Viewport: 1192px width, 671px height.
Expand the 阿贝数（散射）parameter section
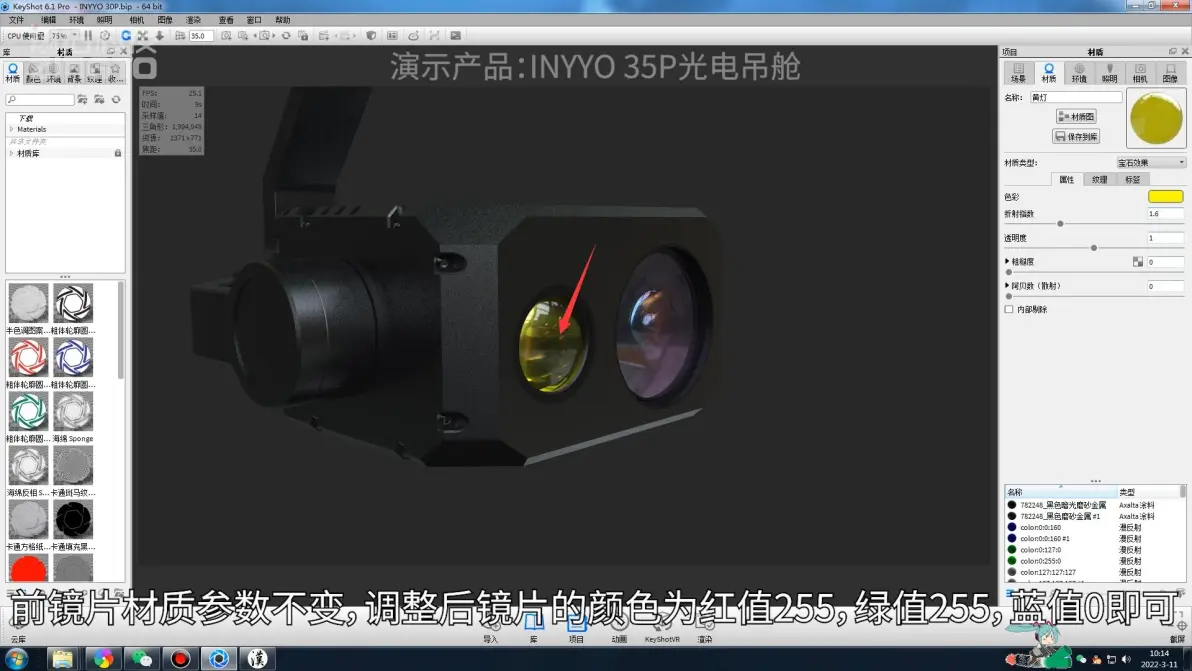point(1007,286)
